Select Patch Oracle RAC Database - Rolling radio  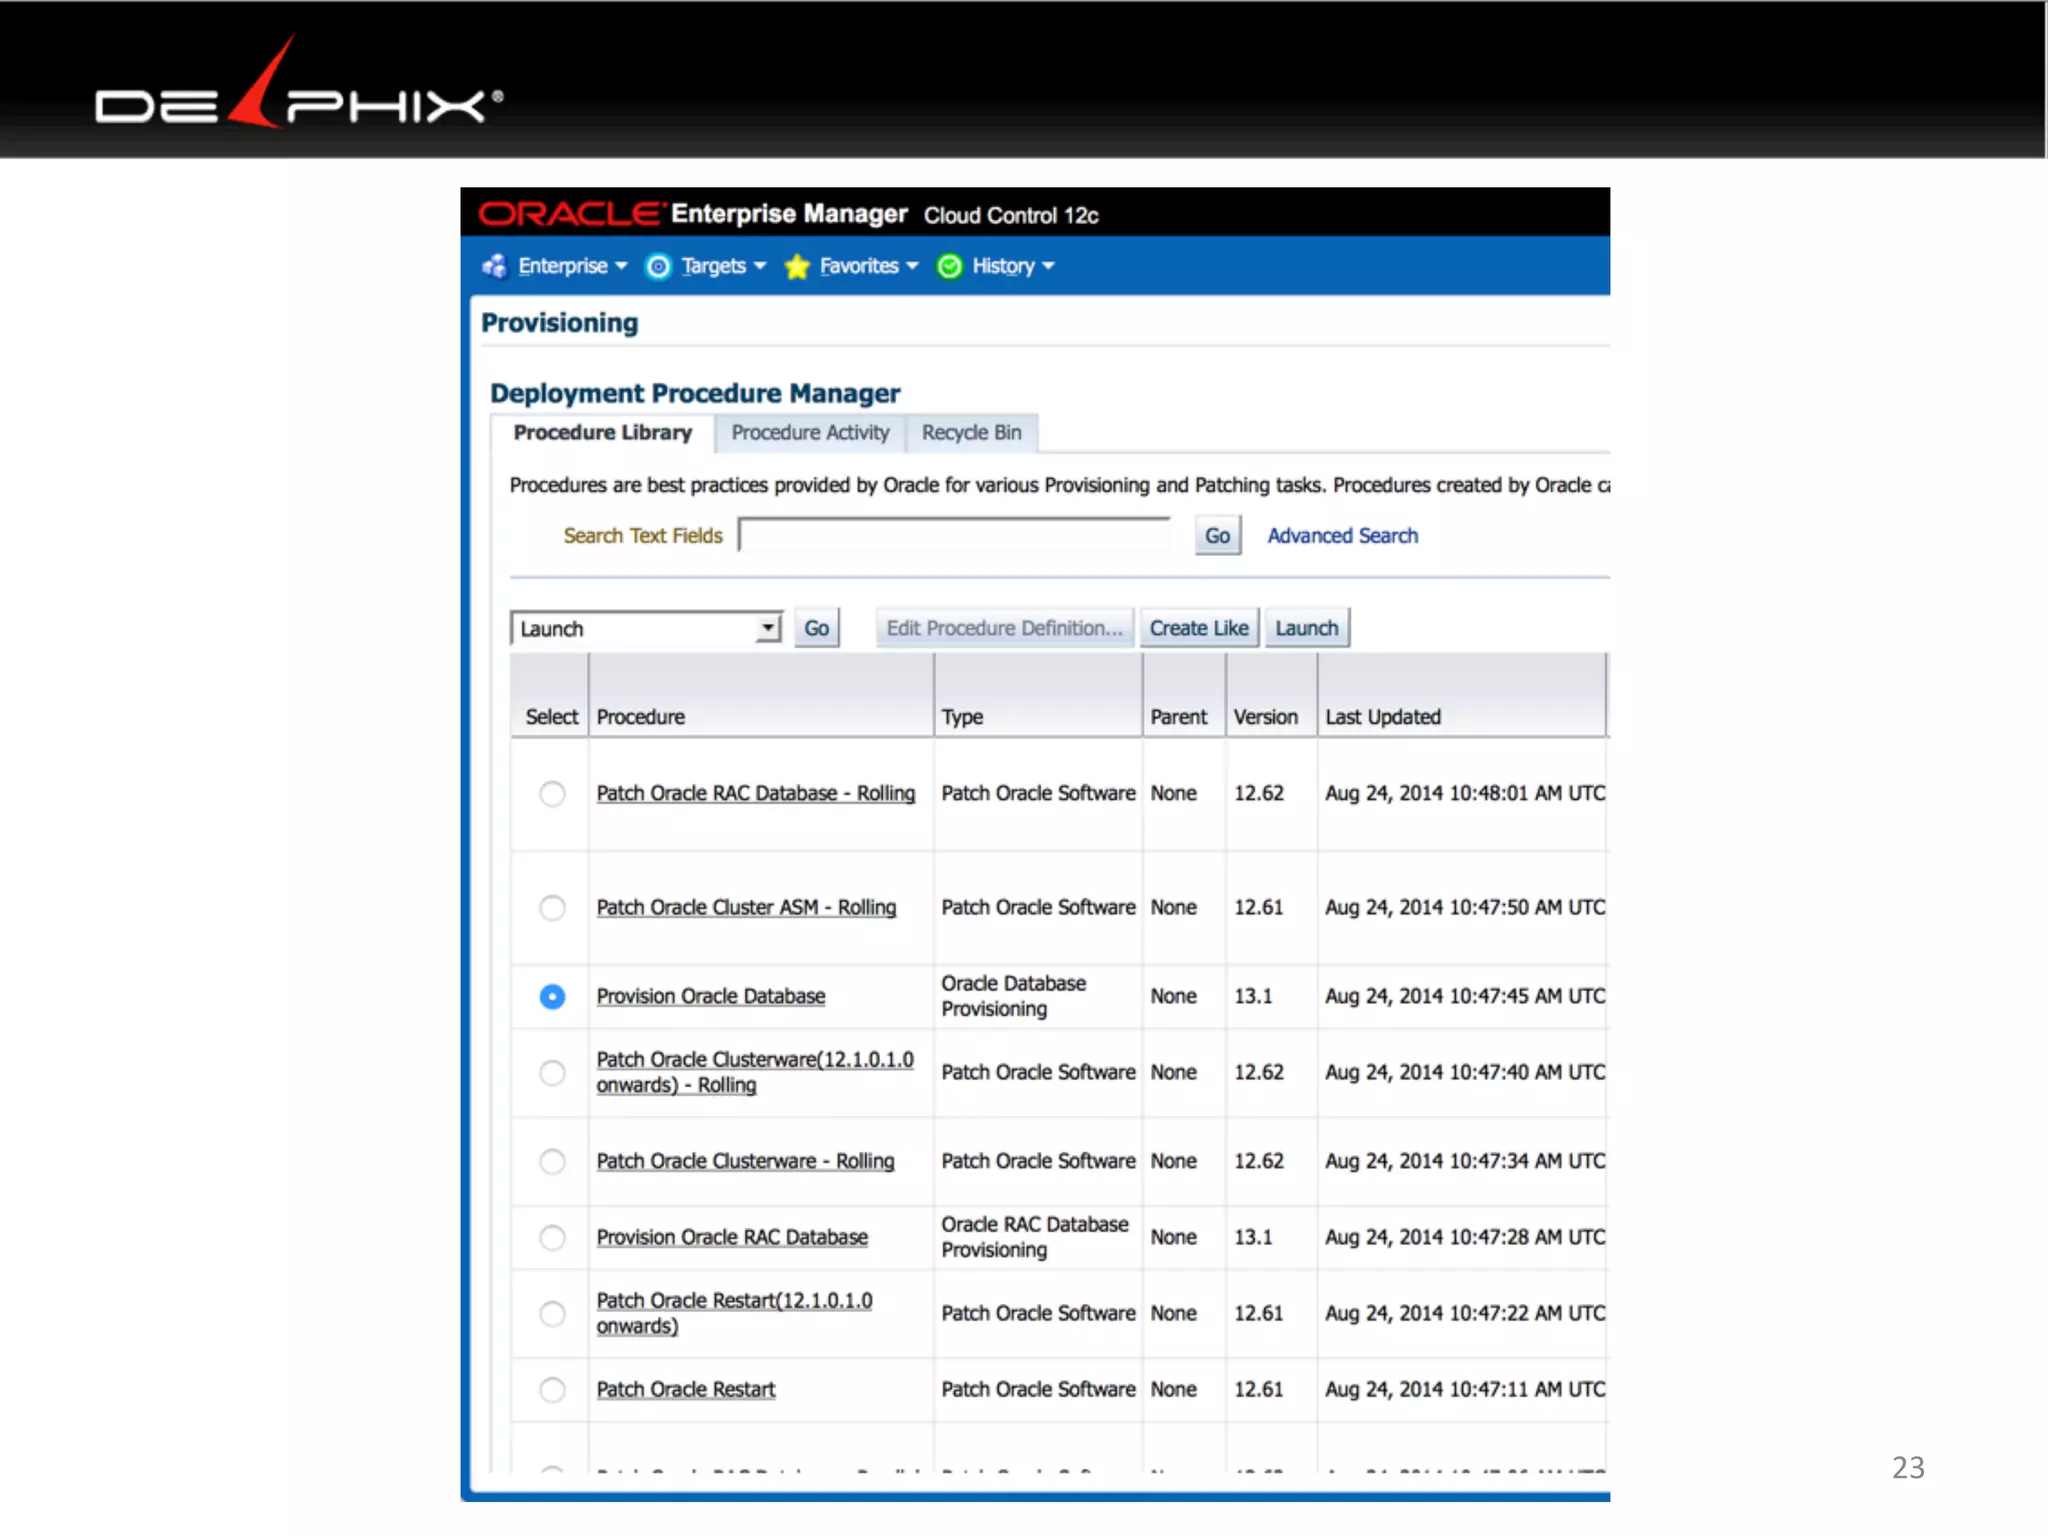click(552, 794)
